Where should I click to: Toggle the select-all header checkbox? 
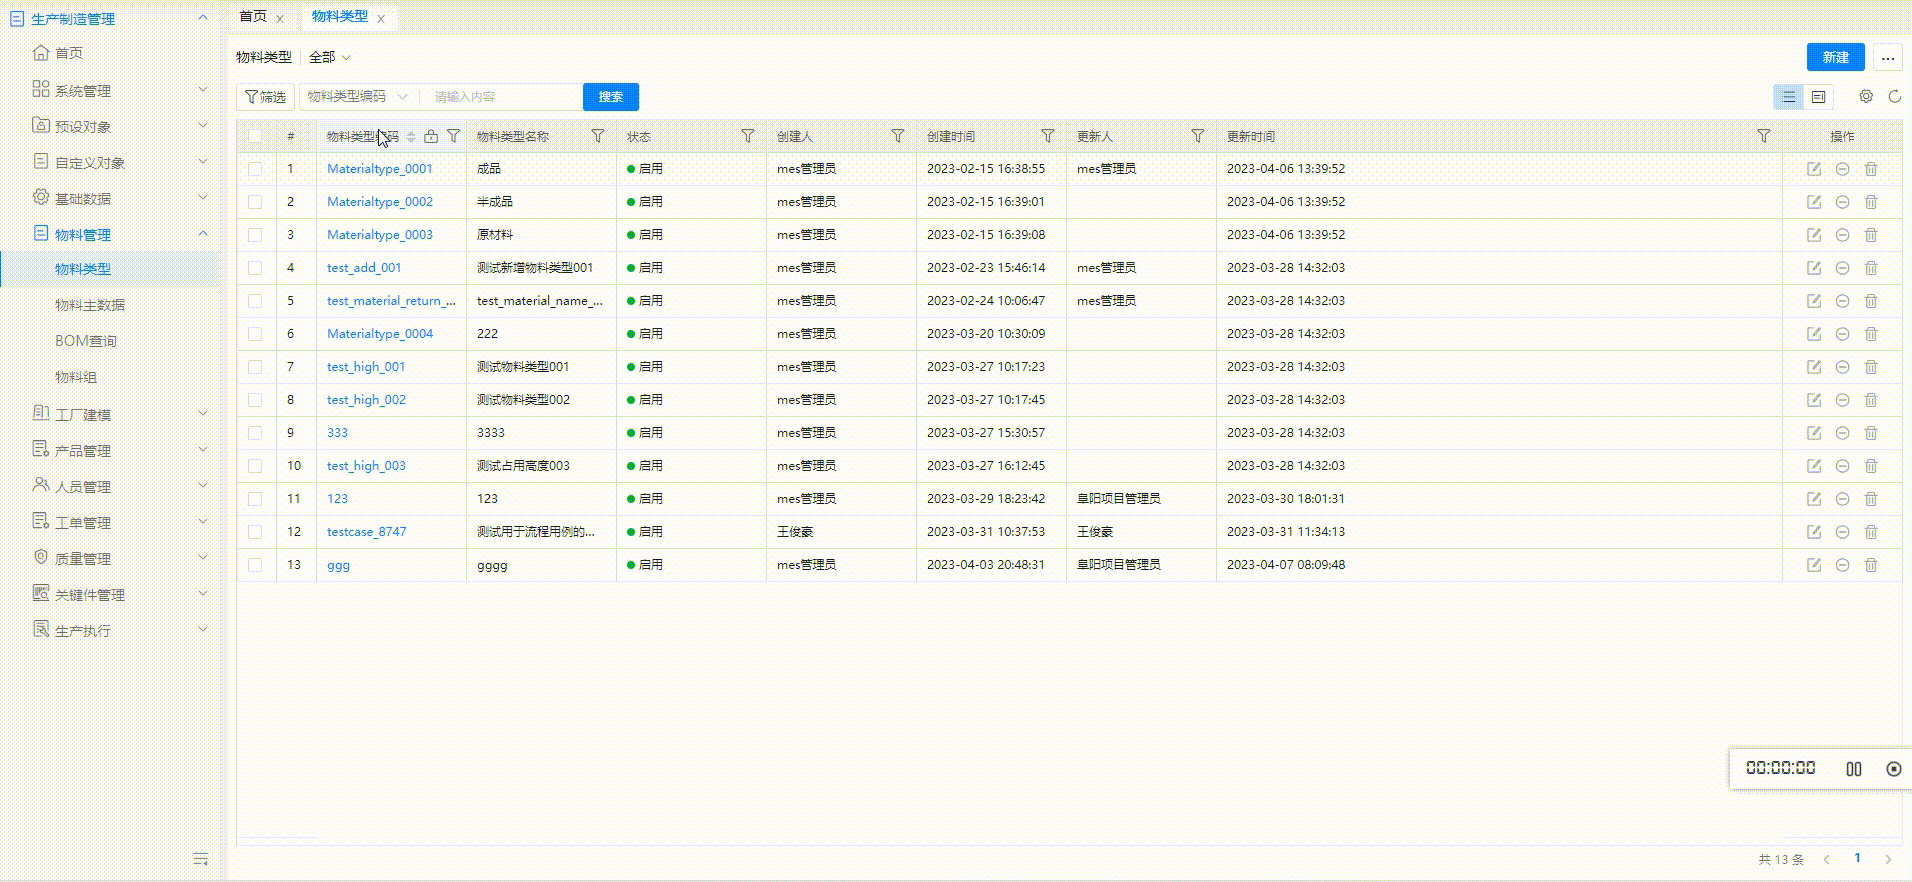pyautogui.click(x=255, y=137)
